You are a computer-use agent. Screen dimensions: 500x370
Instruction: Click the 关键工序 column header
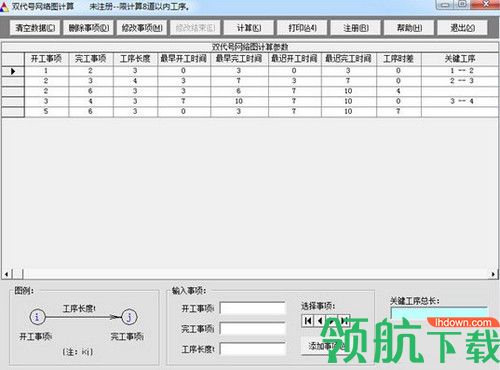(x=460, y=59)
